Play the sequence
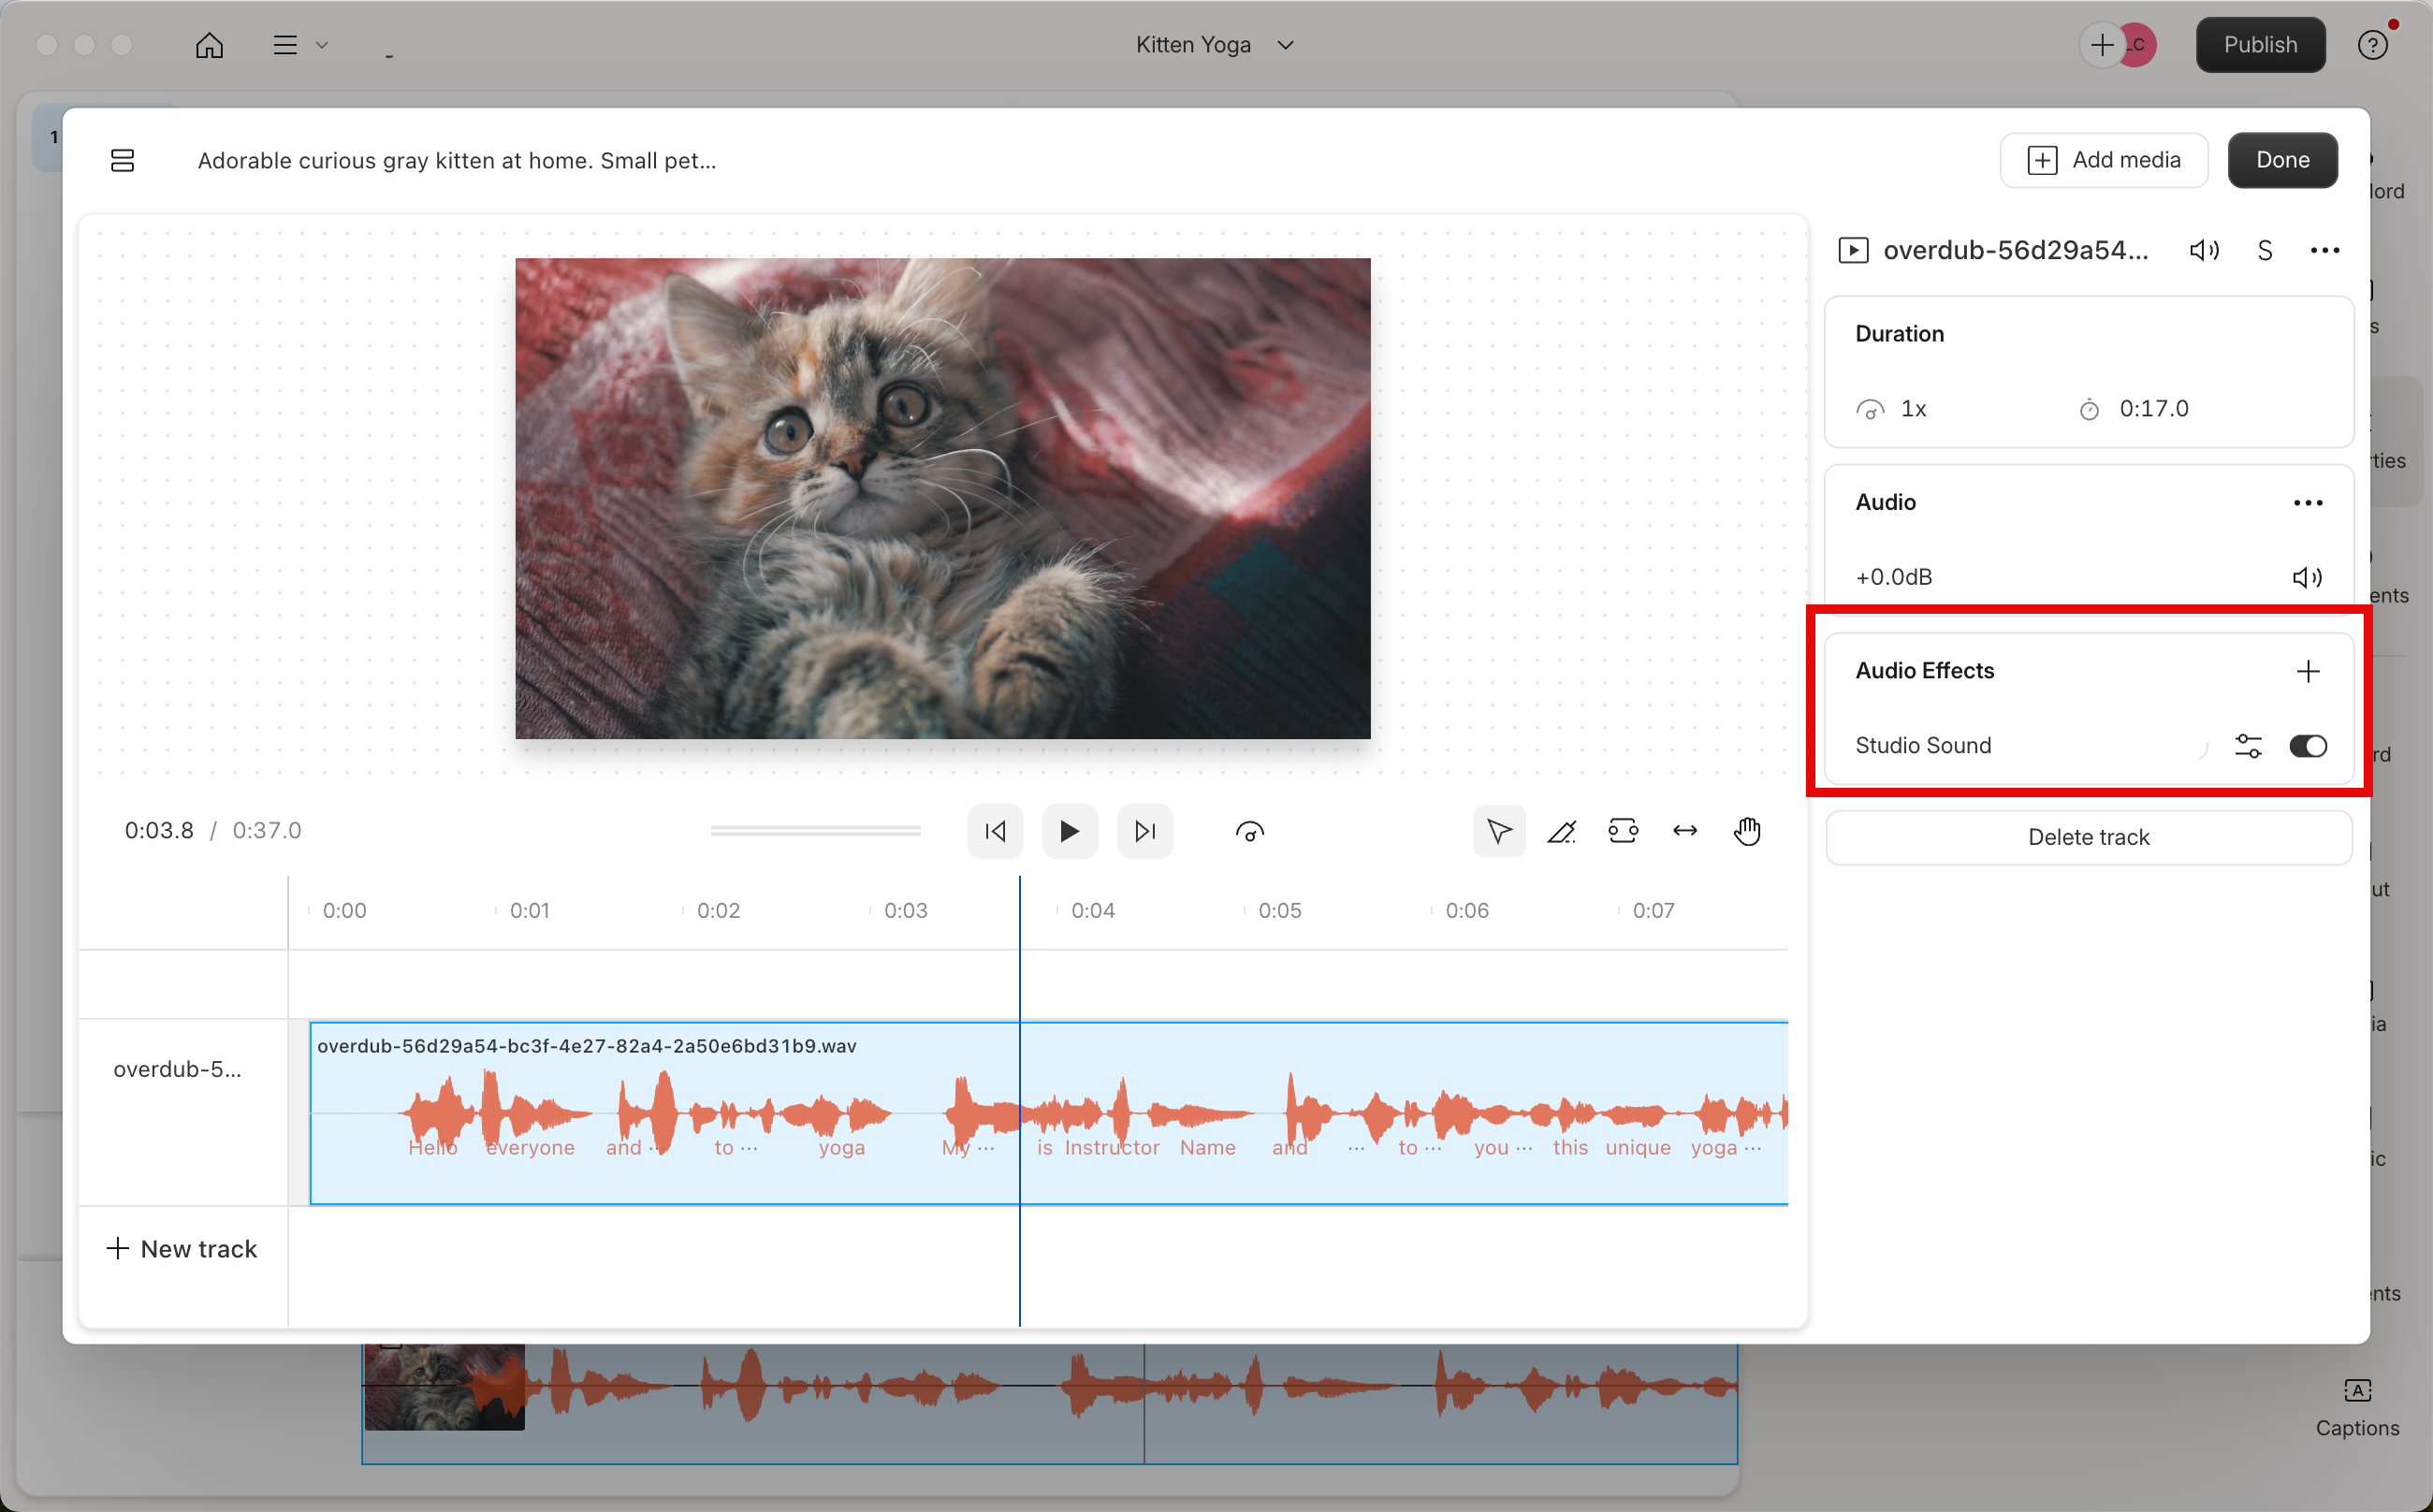Image resolution: width=2433 pixels, height=1512 pixels. (x=1069, y=831)
